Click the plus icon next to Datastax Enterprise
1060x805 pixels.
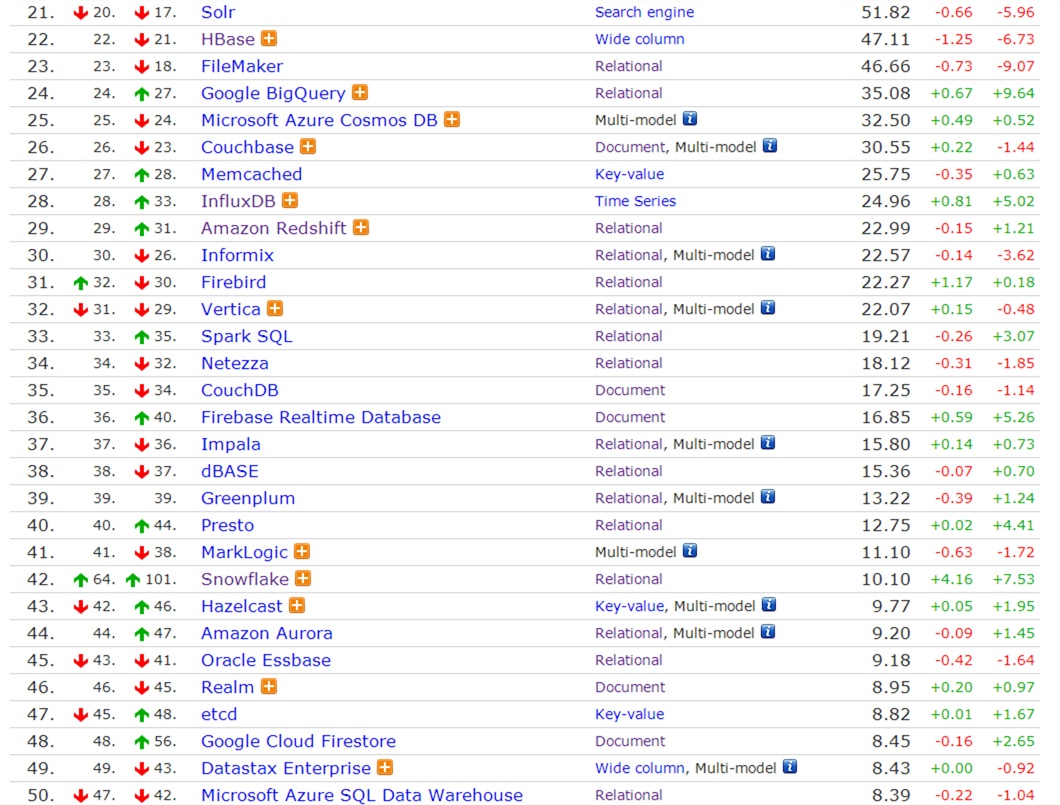pos(385,768)
